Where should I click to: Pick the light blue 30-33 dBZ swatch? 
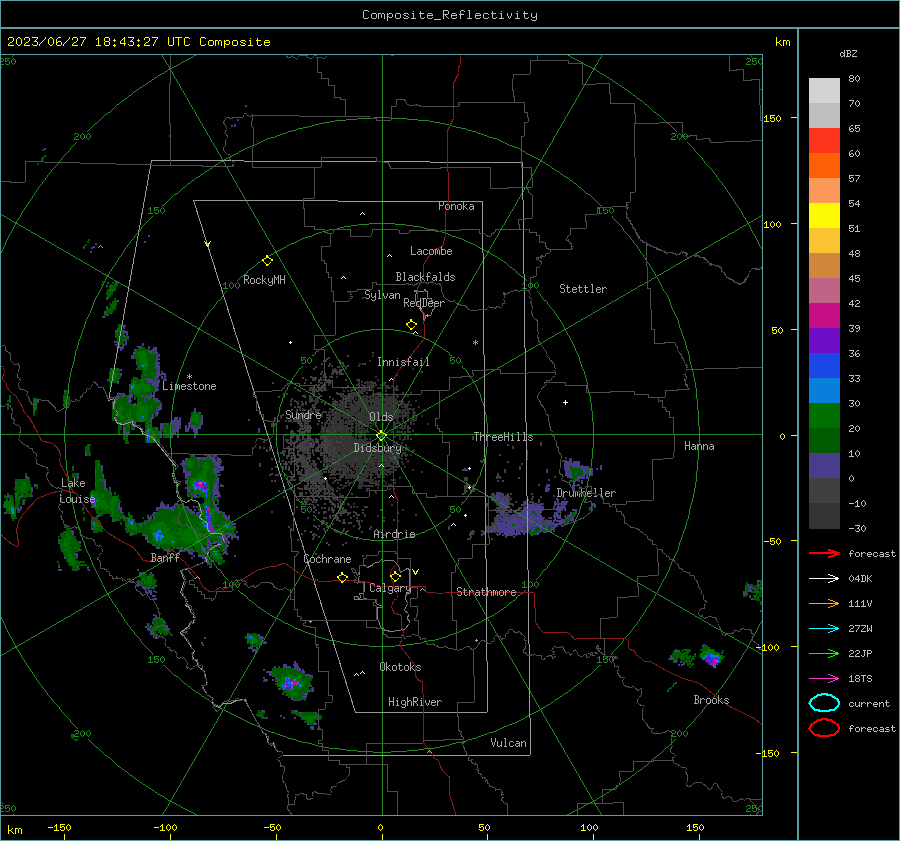(824, 390)
